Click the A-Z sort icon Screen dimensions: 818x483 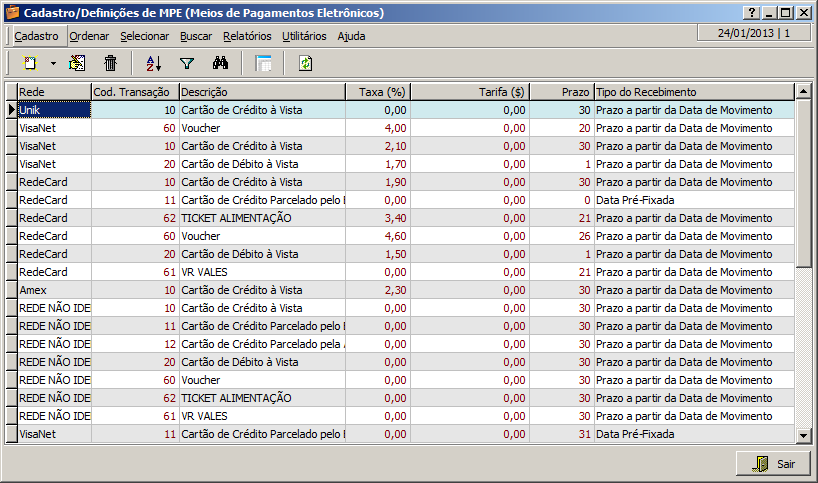pyautogui.click(x=153, y=63)
